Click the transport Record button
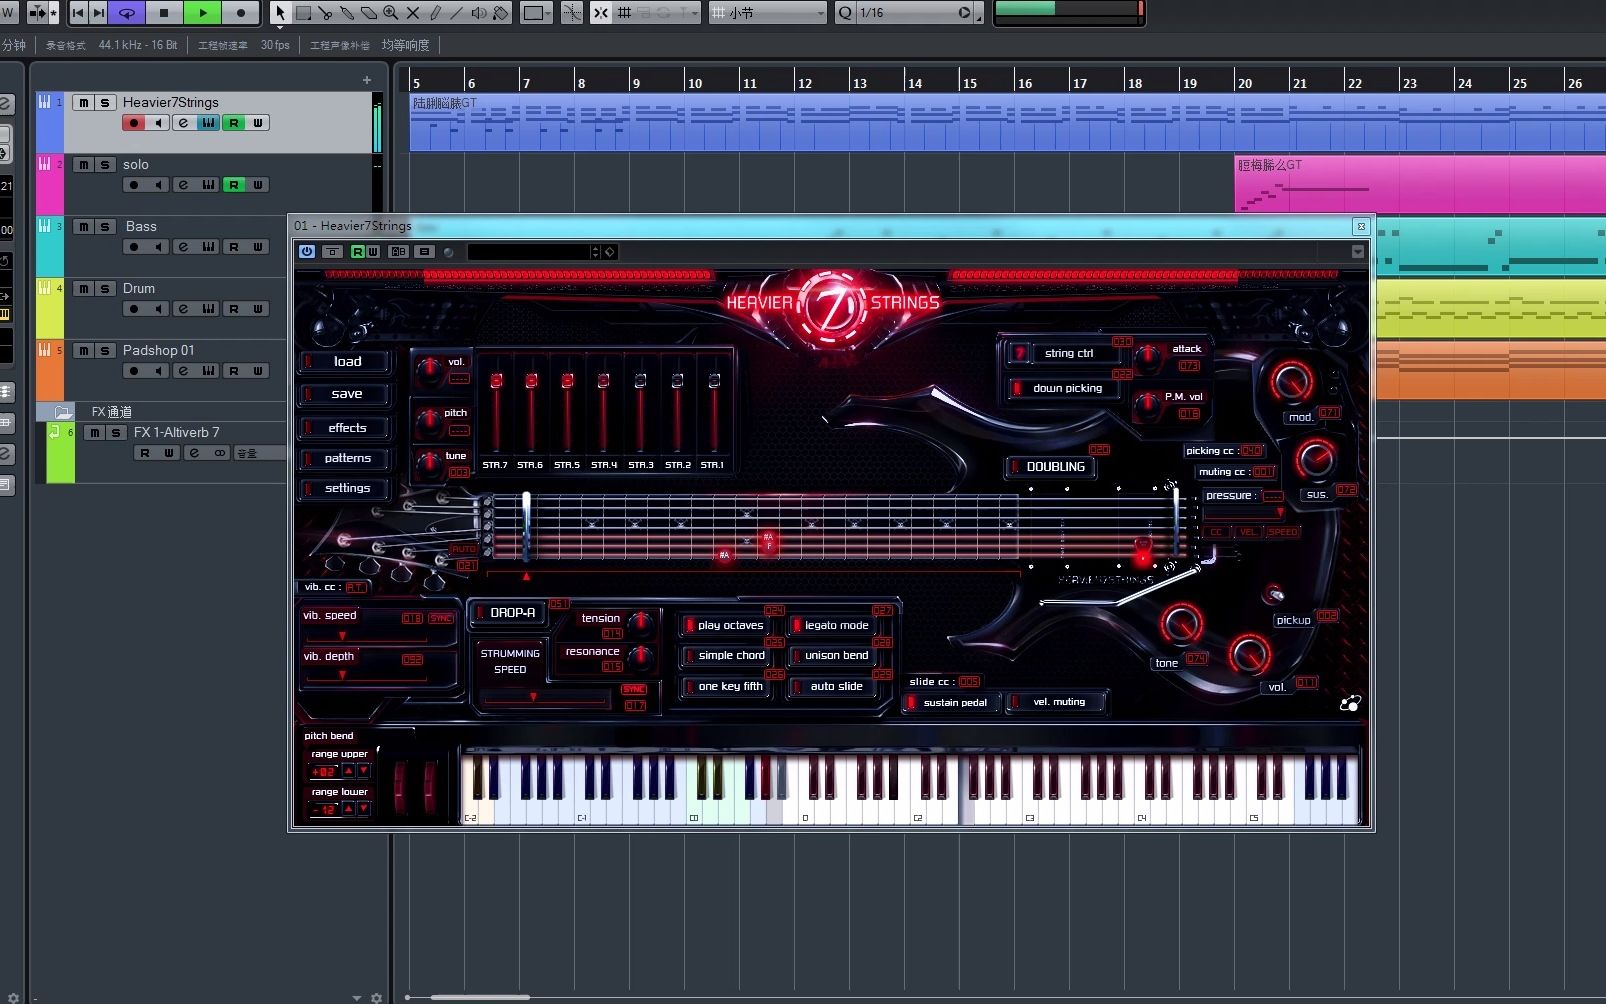 point(241,12)
